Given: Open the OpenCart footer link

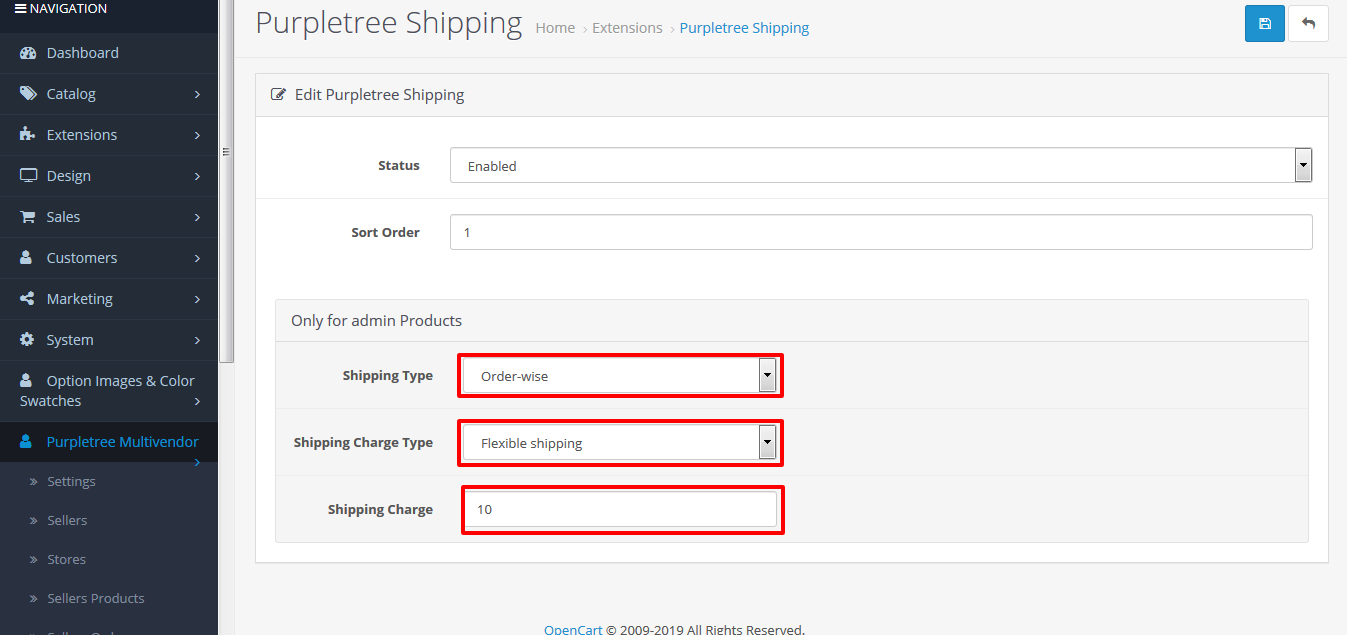Looking at the screenshot, I should pos(573,629).
